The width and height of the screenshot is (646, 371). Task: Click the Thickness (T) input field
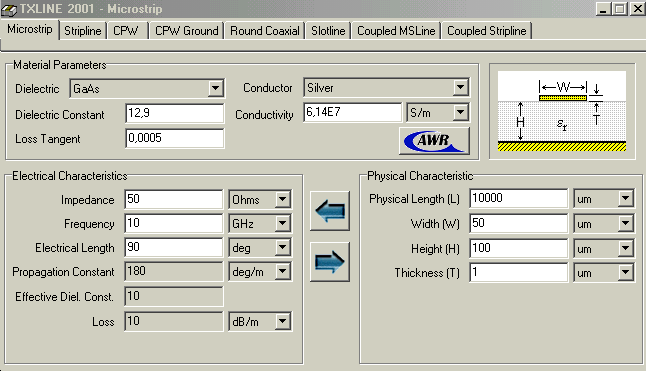519,273
